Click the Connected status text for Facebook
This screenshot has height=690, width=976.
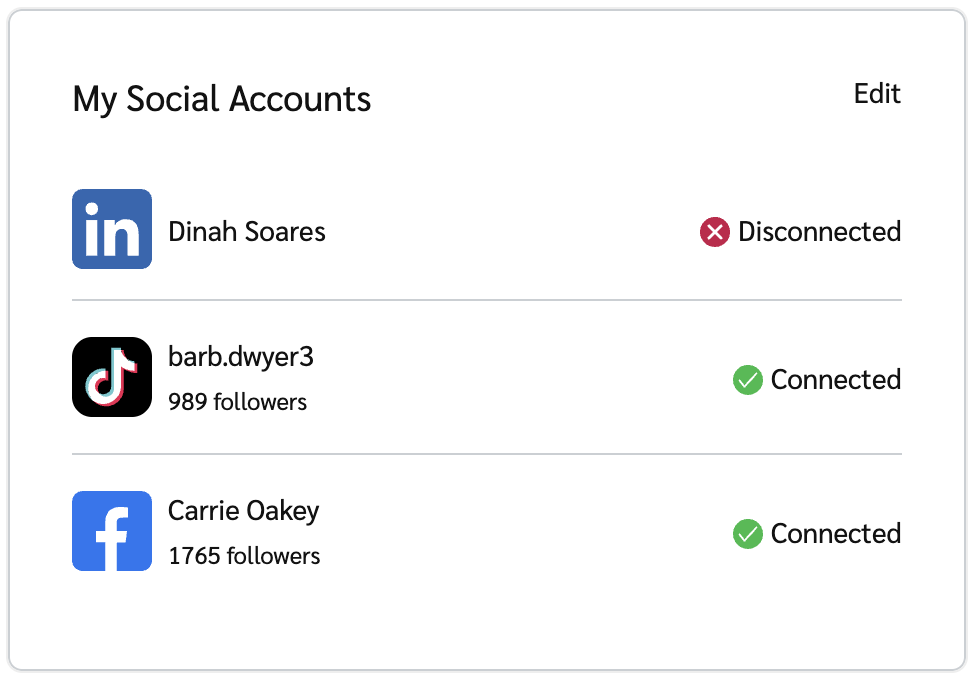835,534
